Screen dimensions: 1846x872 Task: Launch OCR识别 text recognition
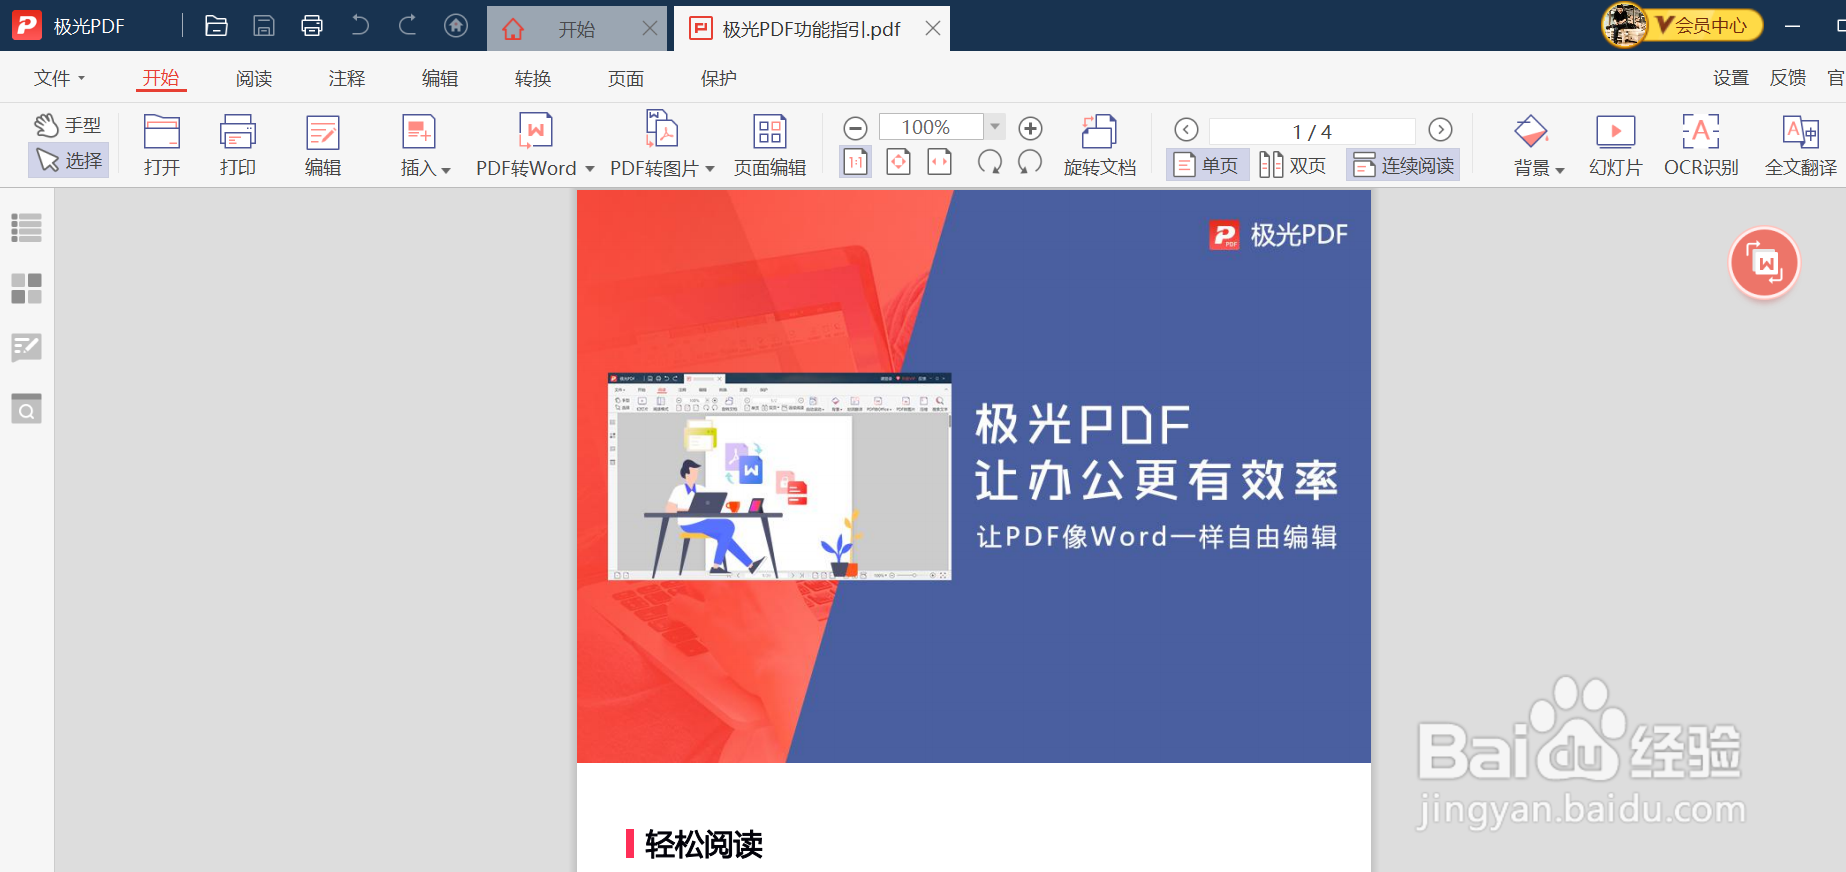click(1701, 146)
